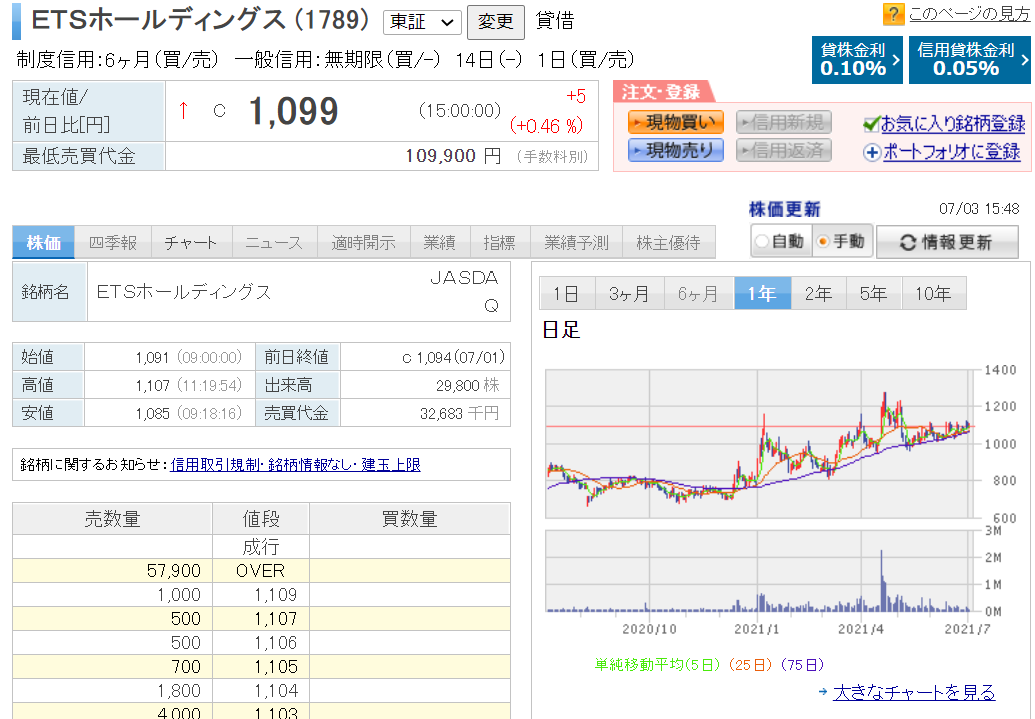Open the ポートフォリオに登録 link

[x=951, y=152]
